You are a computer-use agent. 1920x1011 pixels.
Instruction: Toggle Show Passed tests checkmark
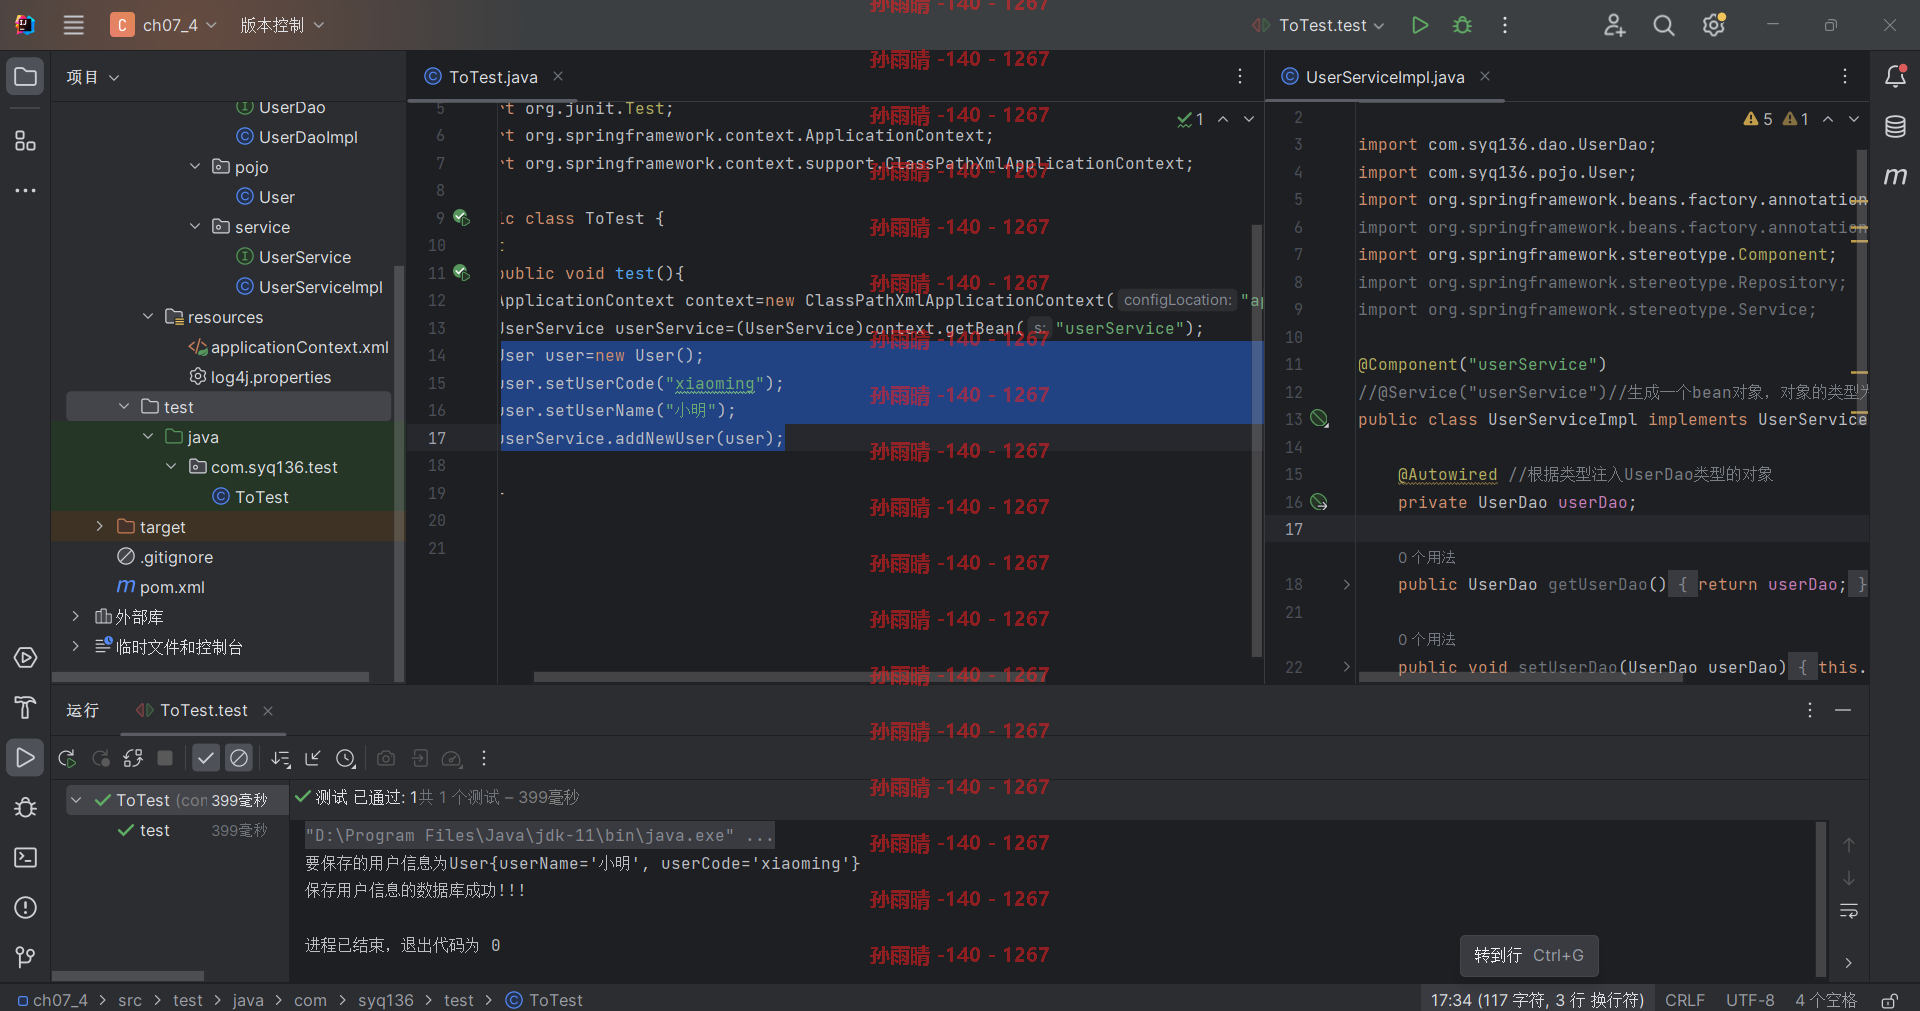point(206,759)
